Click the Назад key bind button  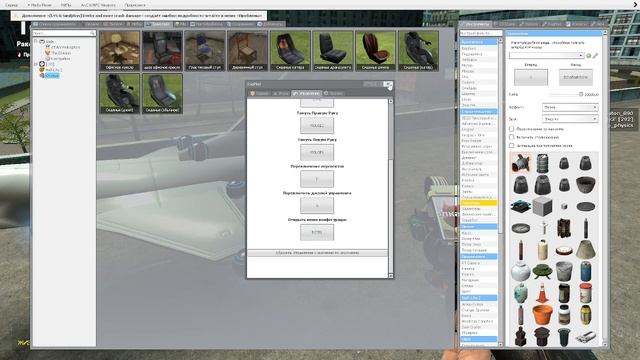tap(576, 77)
